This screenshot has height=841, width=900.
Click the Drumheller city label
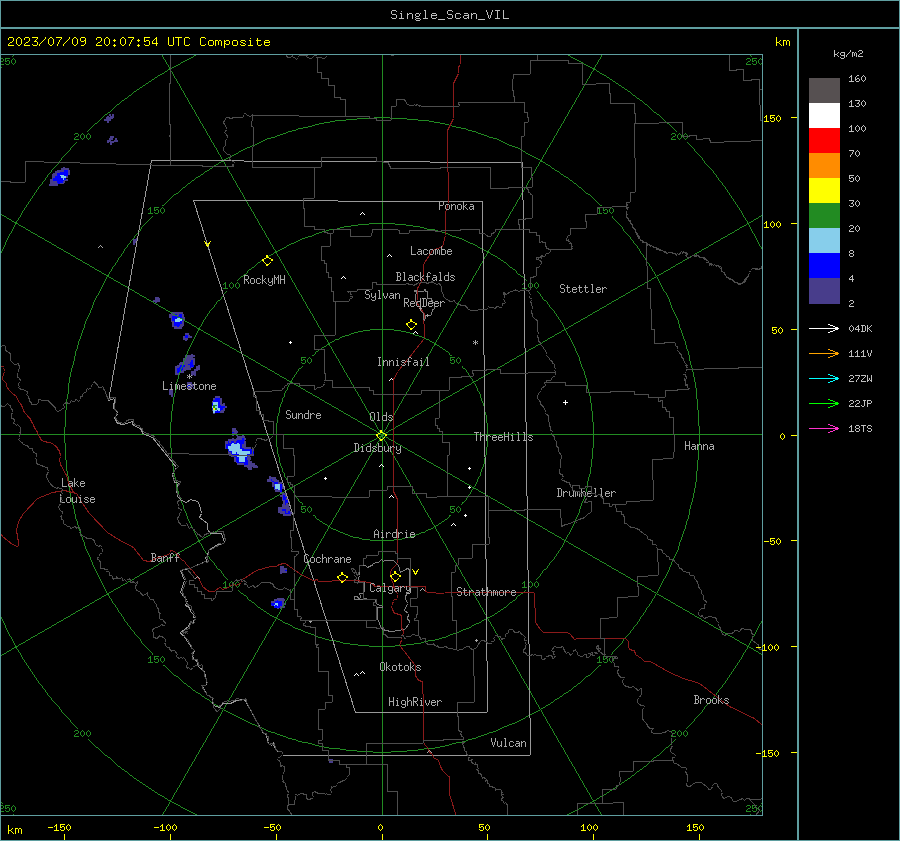[x=586, y=493]
